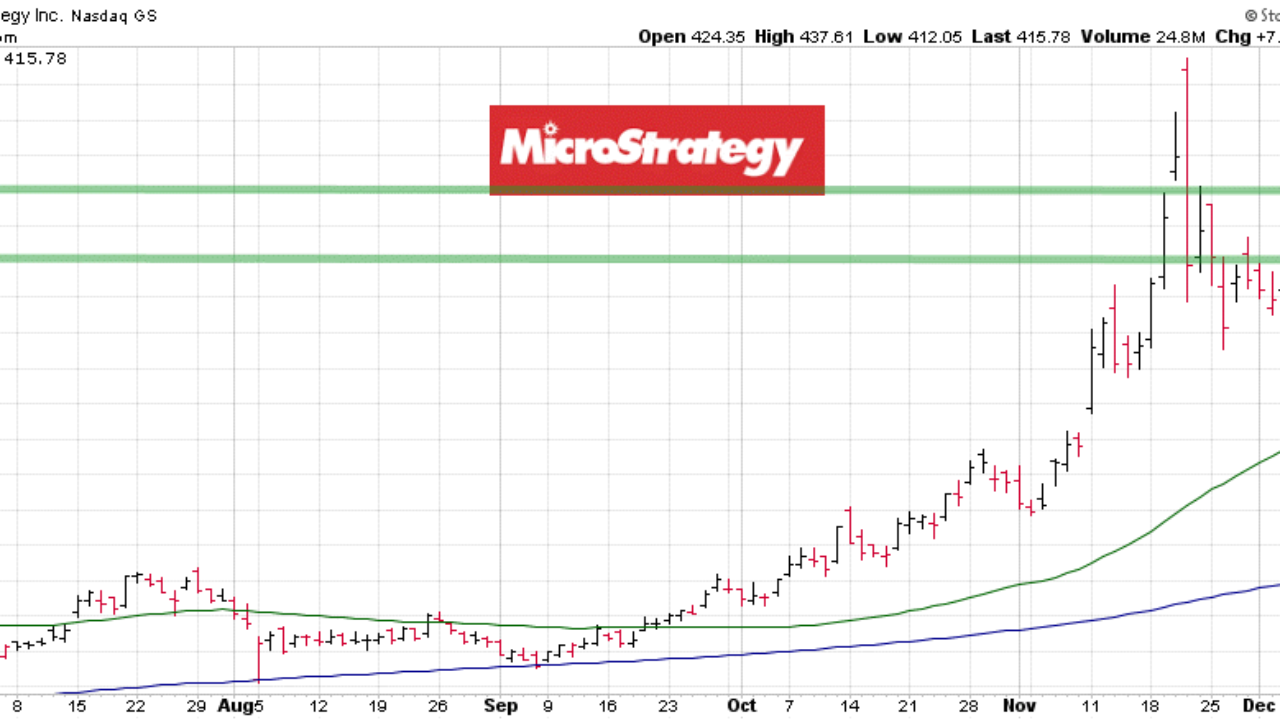This screenshot has height=720, width=1280.
Task: Select the 'Oct' label on the date axis
Action: 741,706
